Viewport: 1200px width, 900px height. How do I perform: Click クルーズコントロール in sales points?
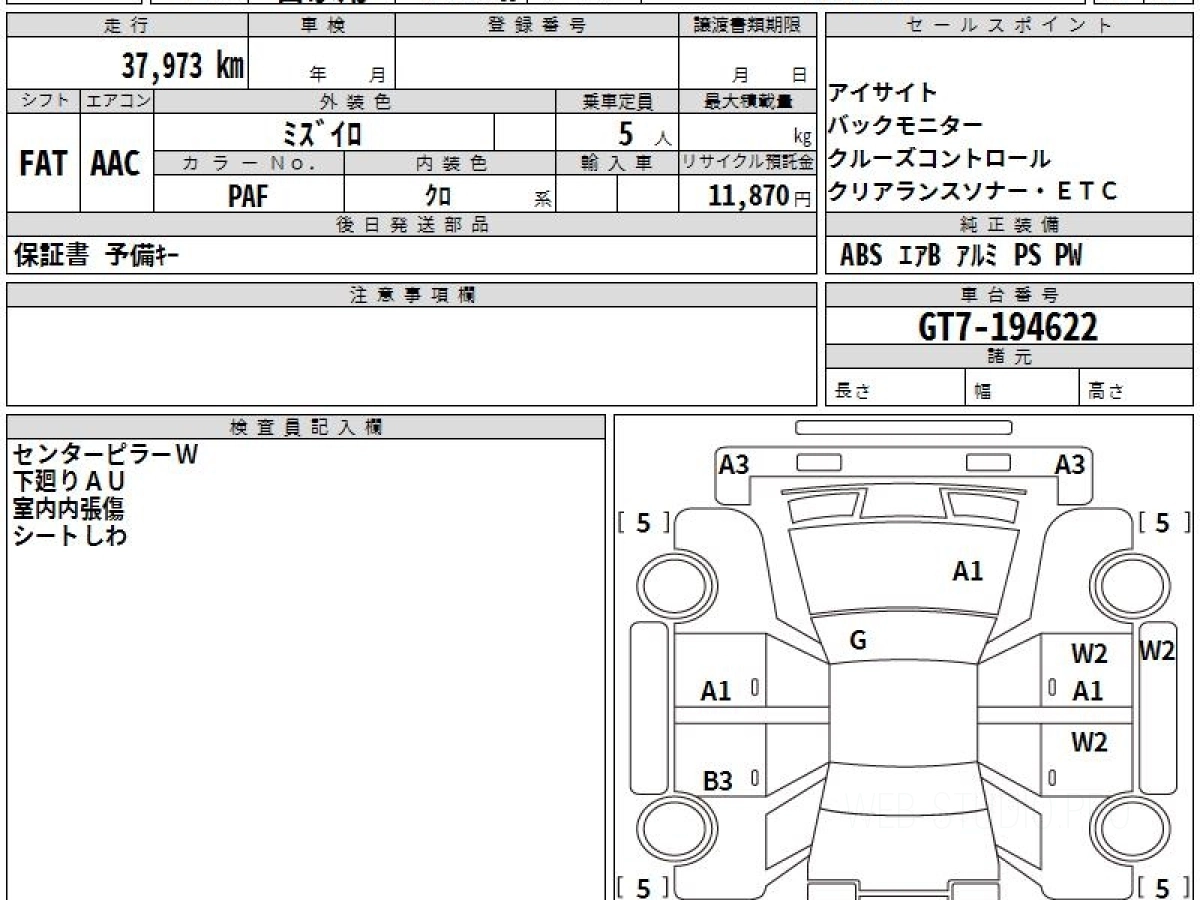click(939, 158)
